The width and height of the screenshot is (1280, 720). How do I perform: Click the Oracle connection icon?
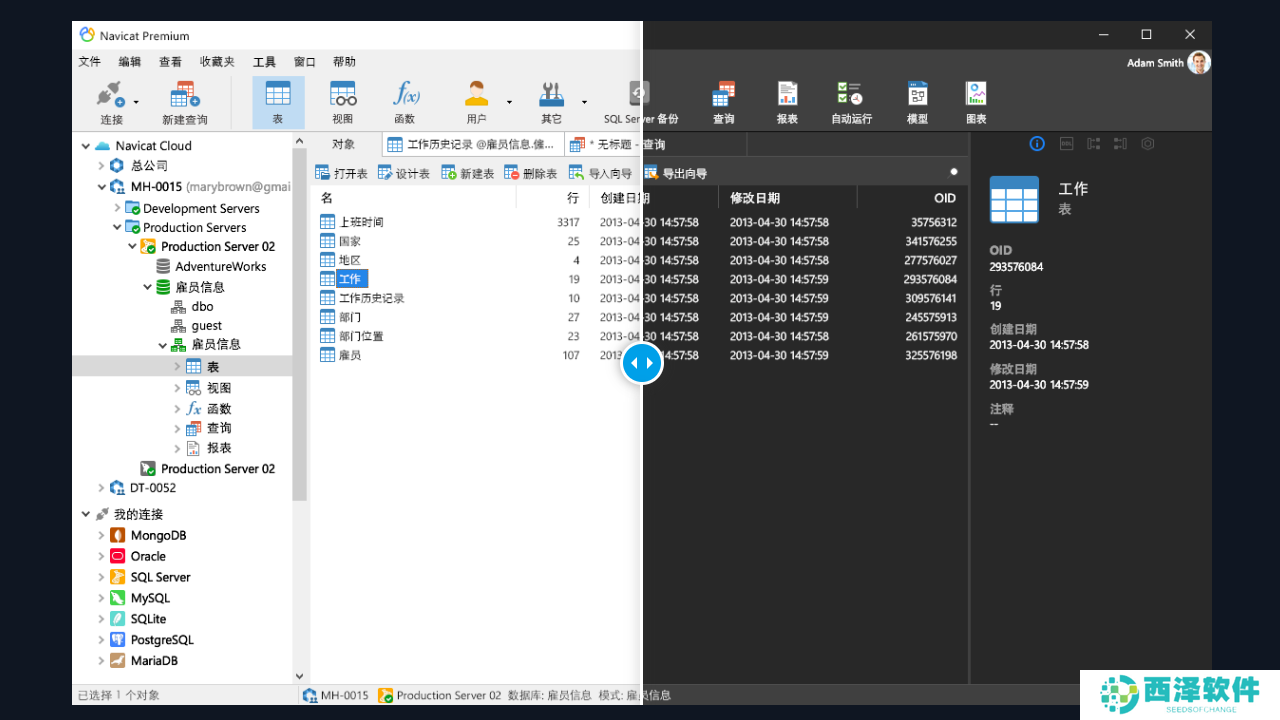(x=118, y=556)
